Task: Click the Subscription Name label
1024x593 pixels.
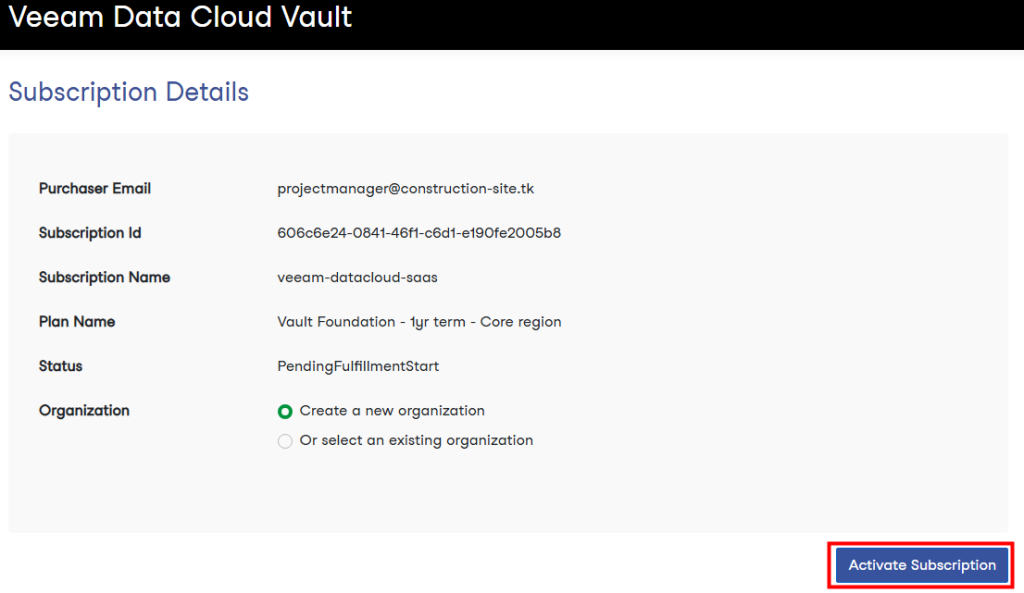Action: (104, 278)
